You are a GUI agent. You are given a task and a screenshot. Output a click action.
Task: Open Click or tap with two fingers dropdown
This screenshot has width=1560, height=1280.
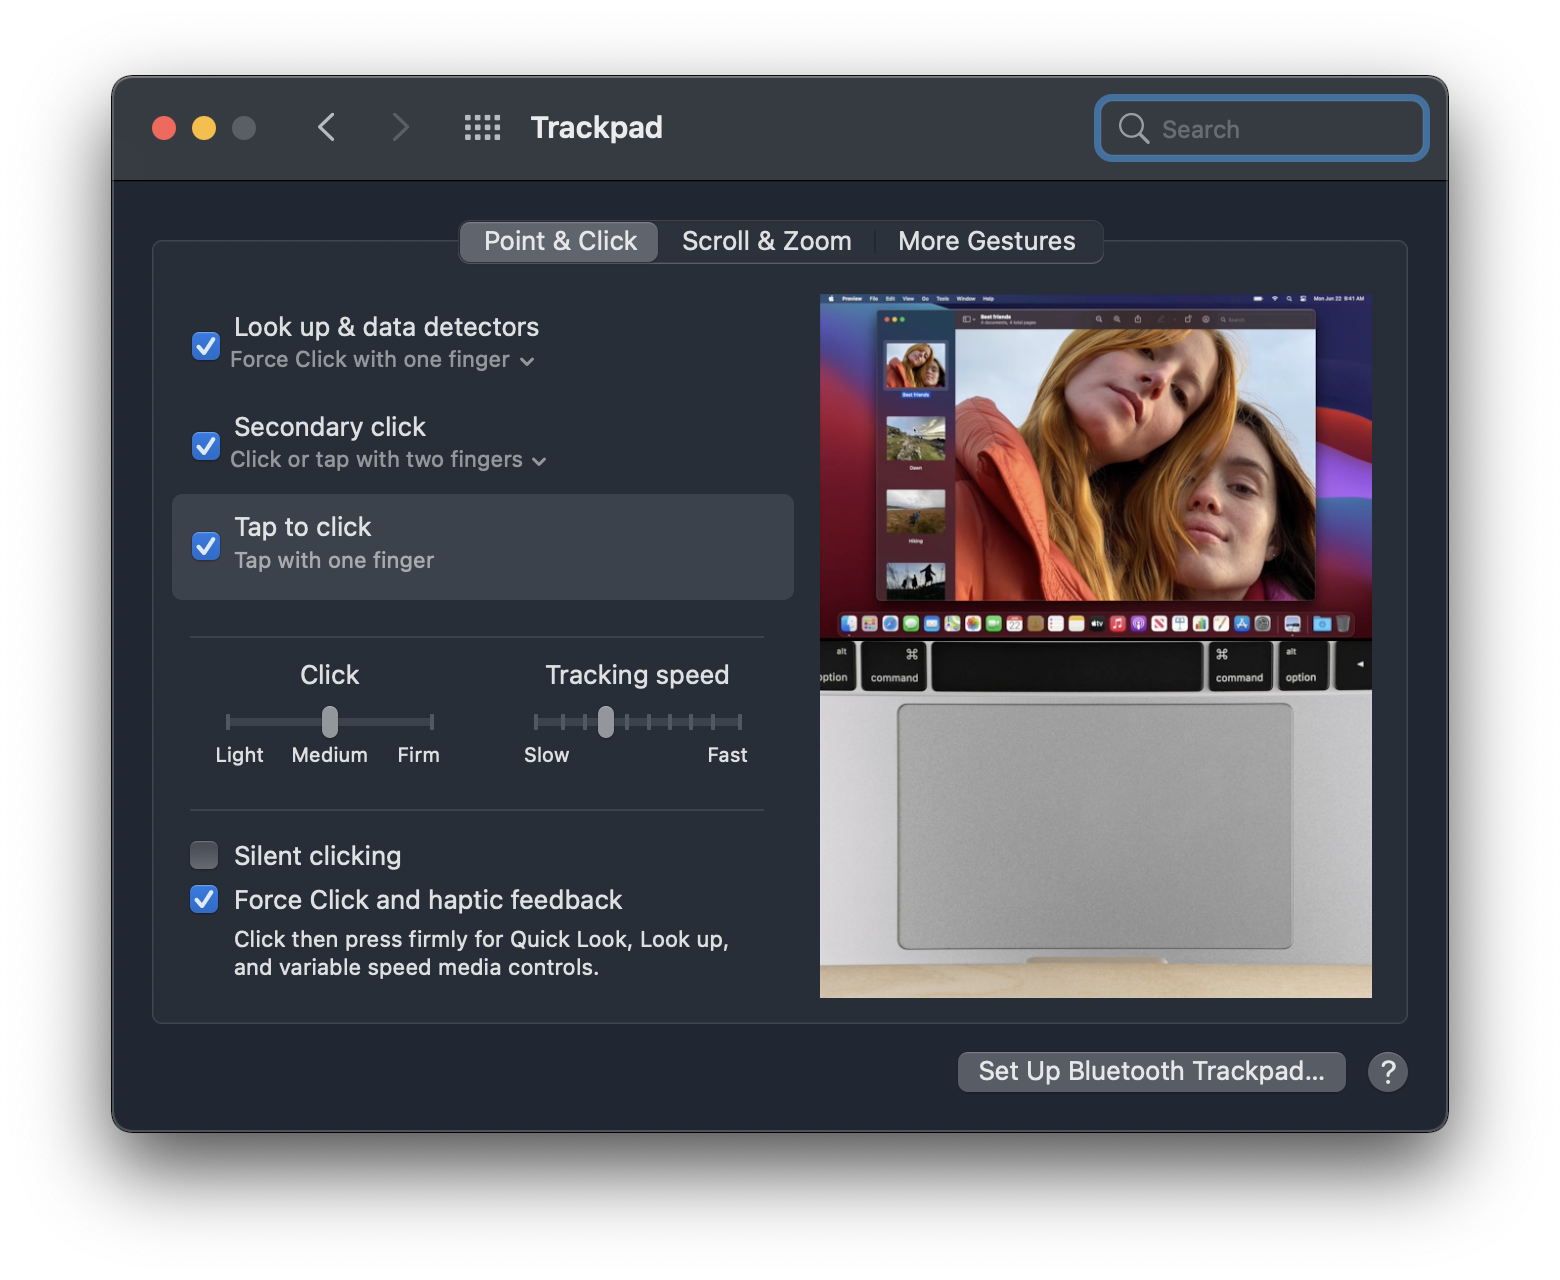388,460
